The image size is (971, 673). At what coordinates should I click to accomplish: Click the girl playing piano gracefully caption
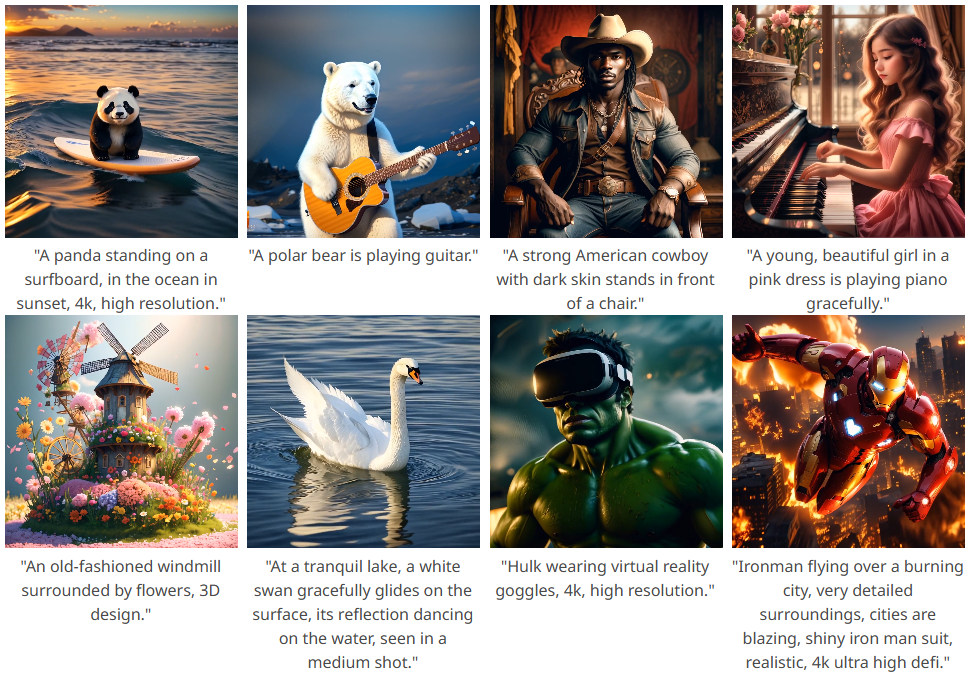pos(848,279)
